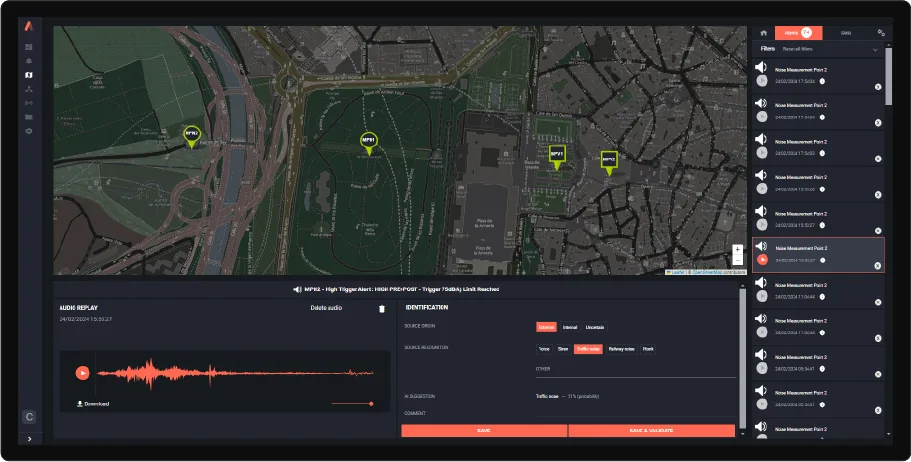Image resolution: width=911 pixels, height=462 pixels.
Task: Switch to the Data tab
Action: coord(846,33)
